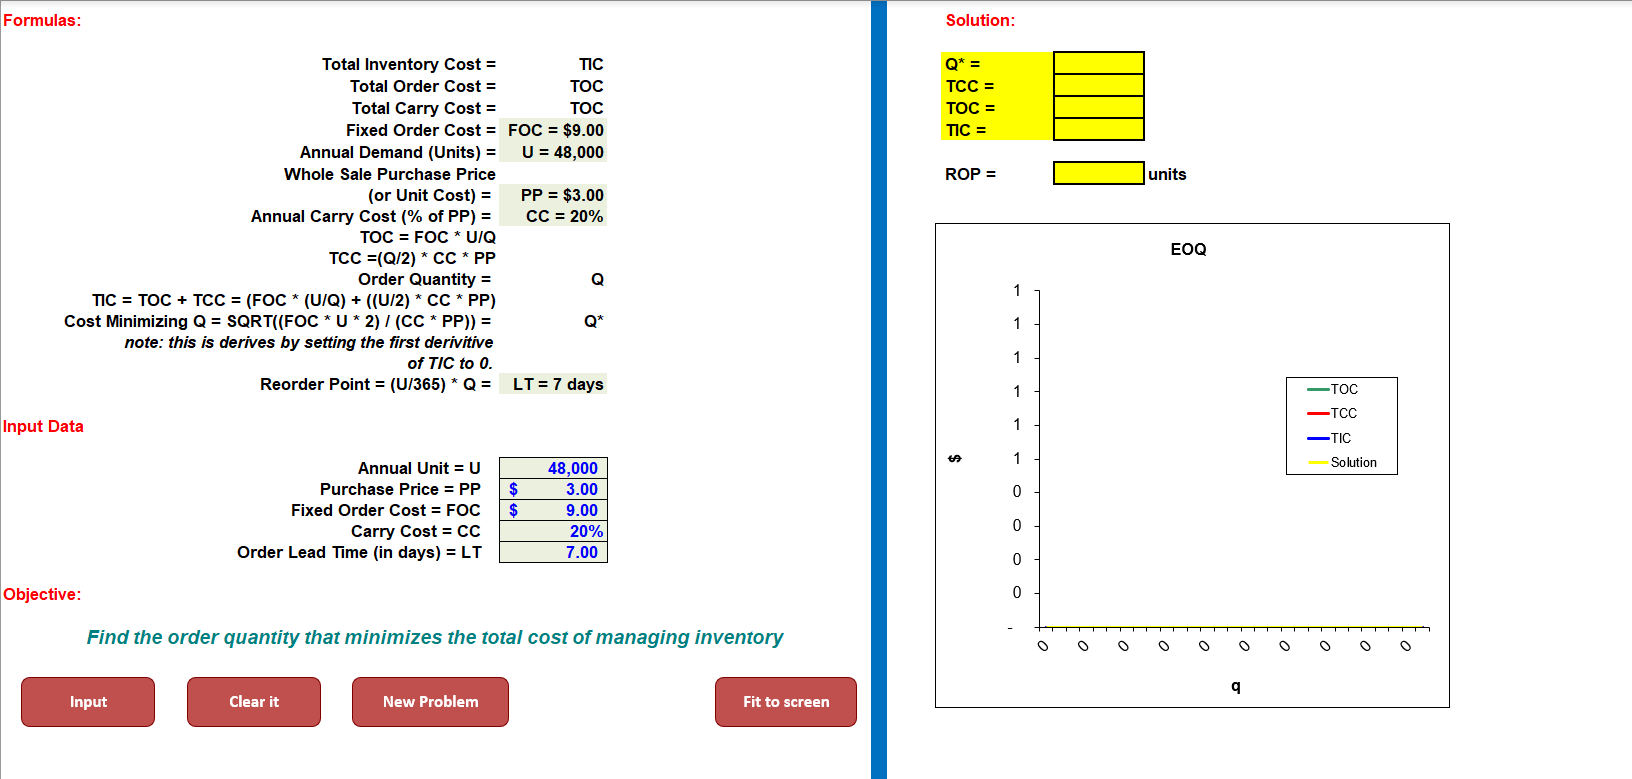Select the Order Lead Time input cell showing 7.00
The height and width of the screenshot is (779, 1632).
(x=553, y=552)
